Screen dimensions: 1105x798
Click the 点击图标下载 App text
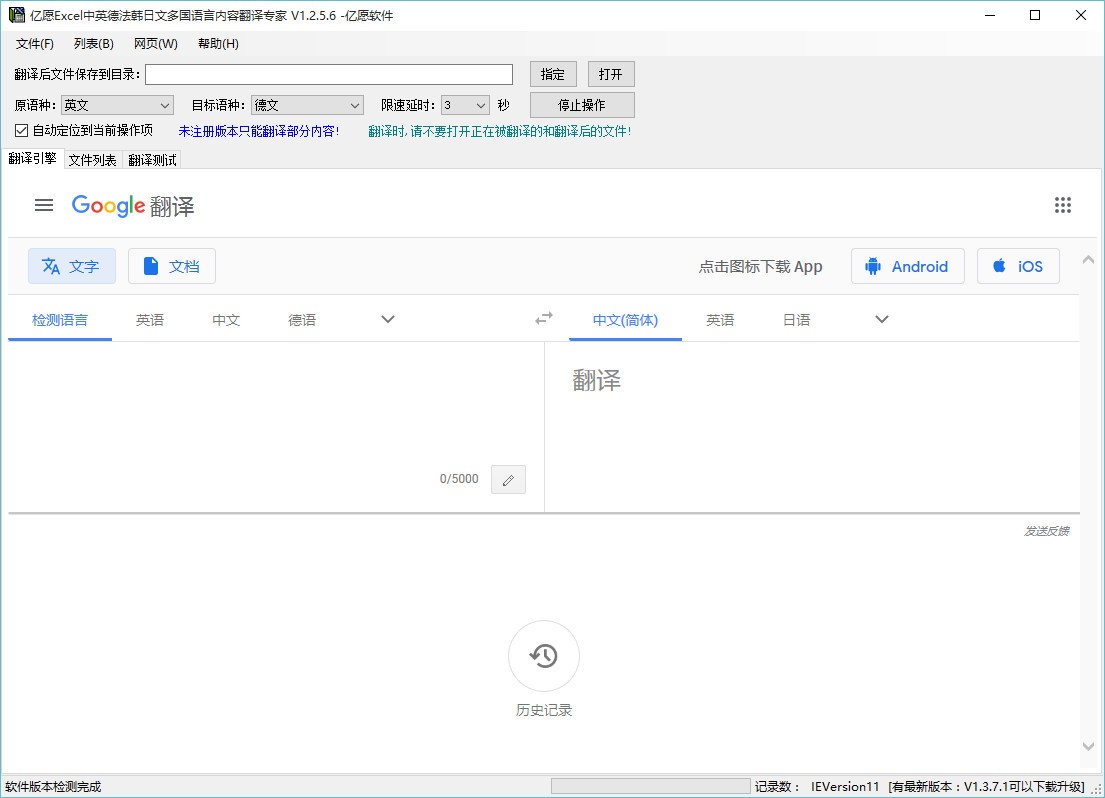[760, 266]
